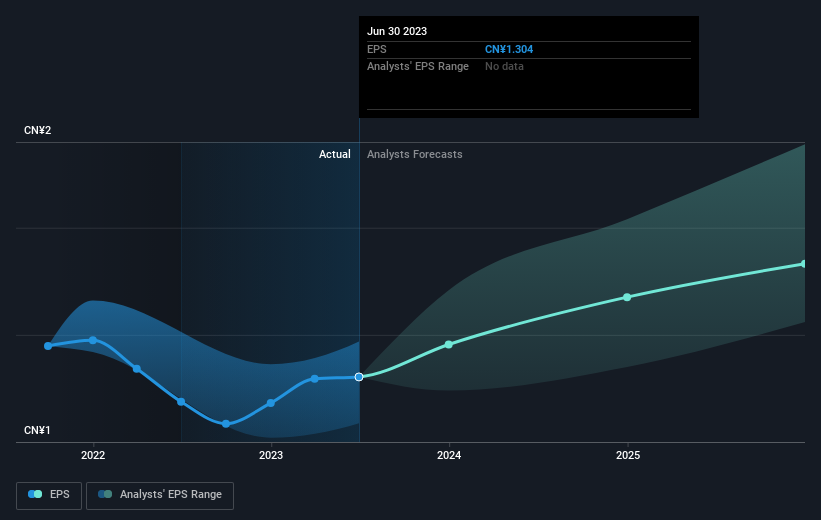Click the EPS point just before Jun 2023
Viewport: 821px width, 520px height.
tap(315, 379)
